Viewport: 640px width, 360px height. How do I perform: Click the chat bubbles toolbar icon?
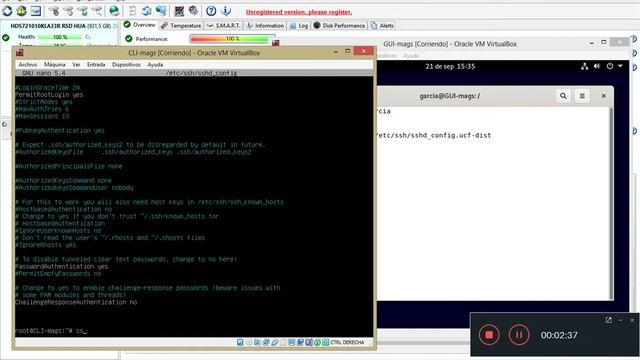[x=161, y=11]
